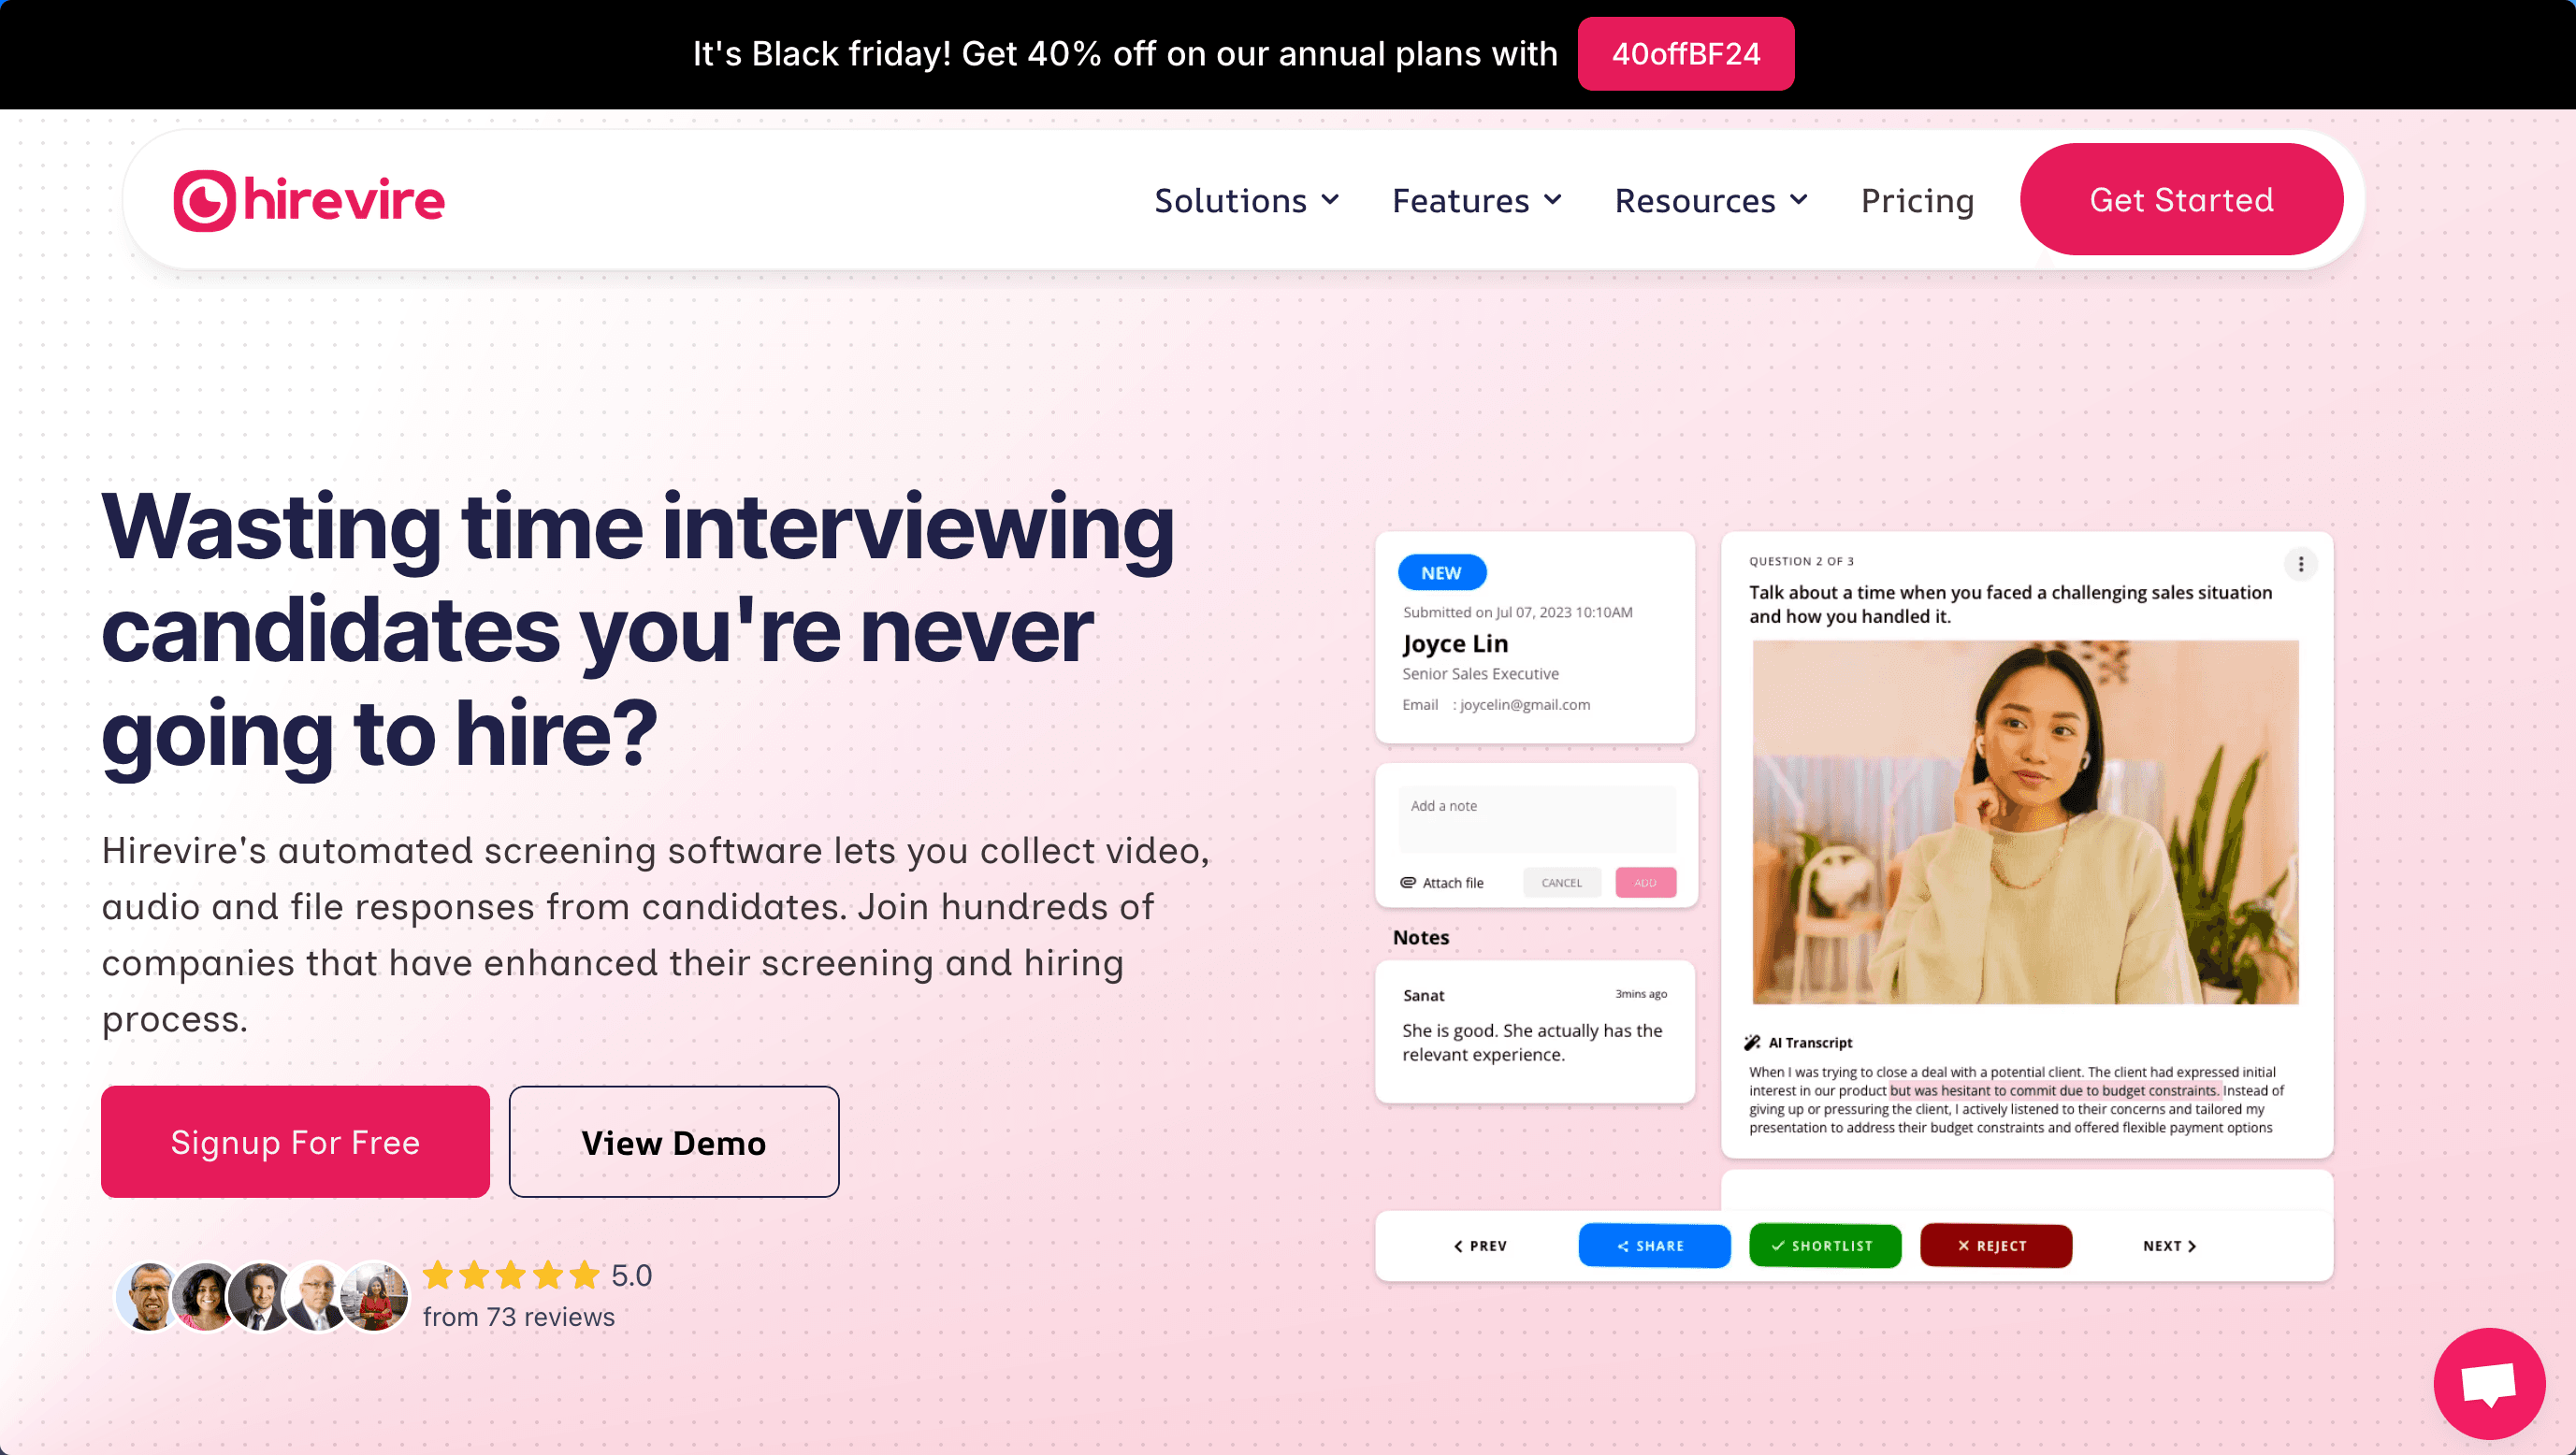The width and height of the screenshot is (2576, 1455).
Task: Copy the 40offBF24 promo code
Action: click(1686, 54)
